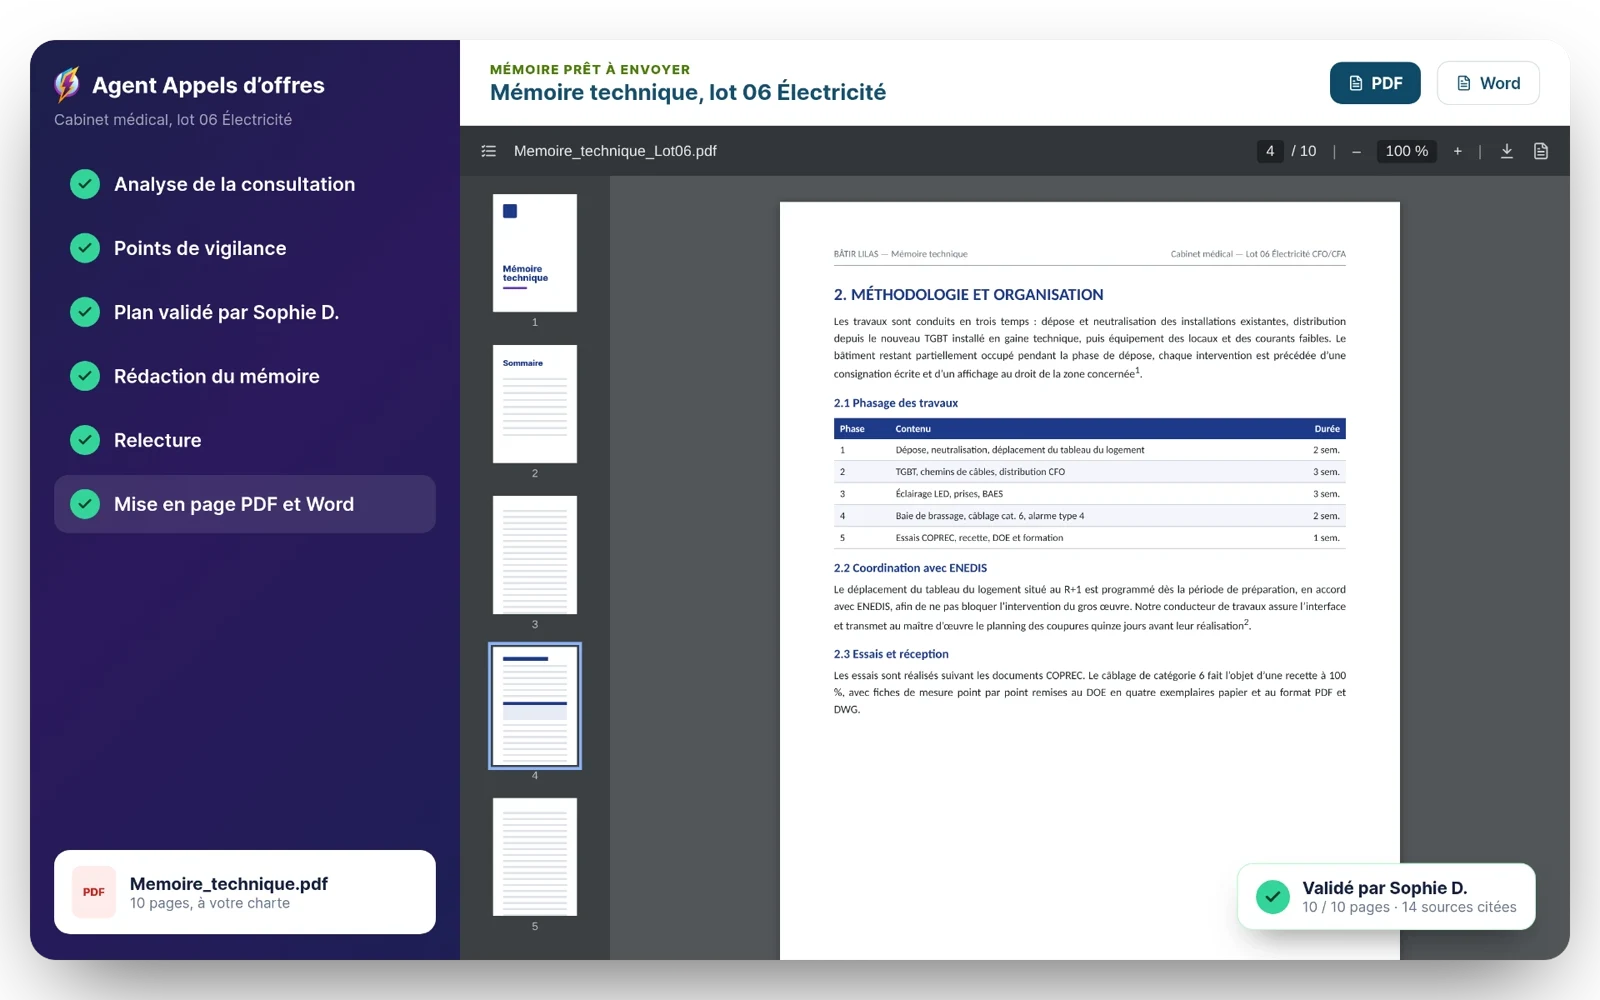
Task: Open the Memoire_technique.pdf file card
Action: click(245, 892)
